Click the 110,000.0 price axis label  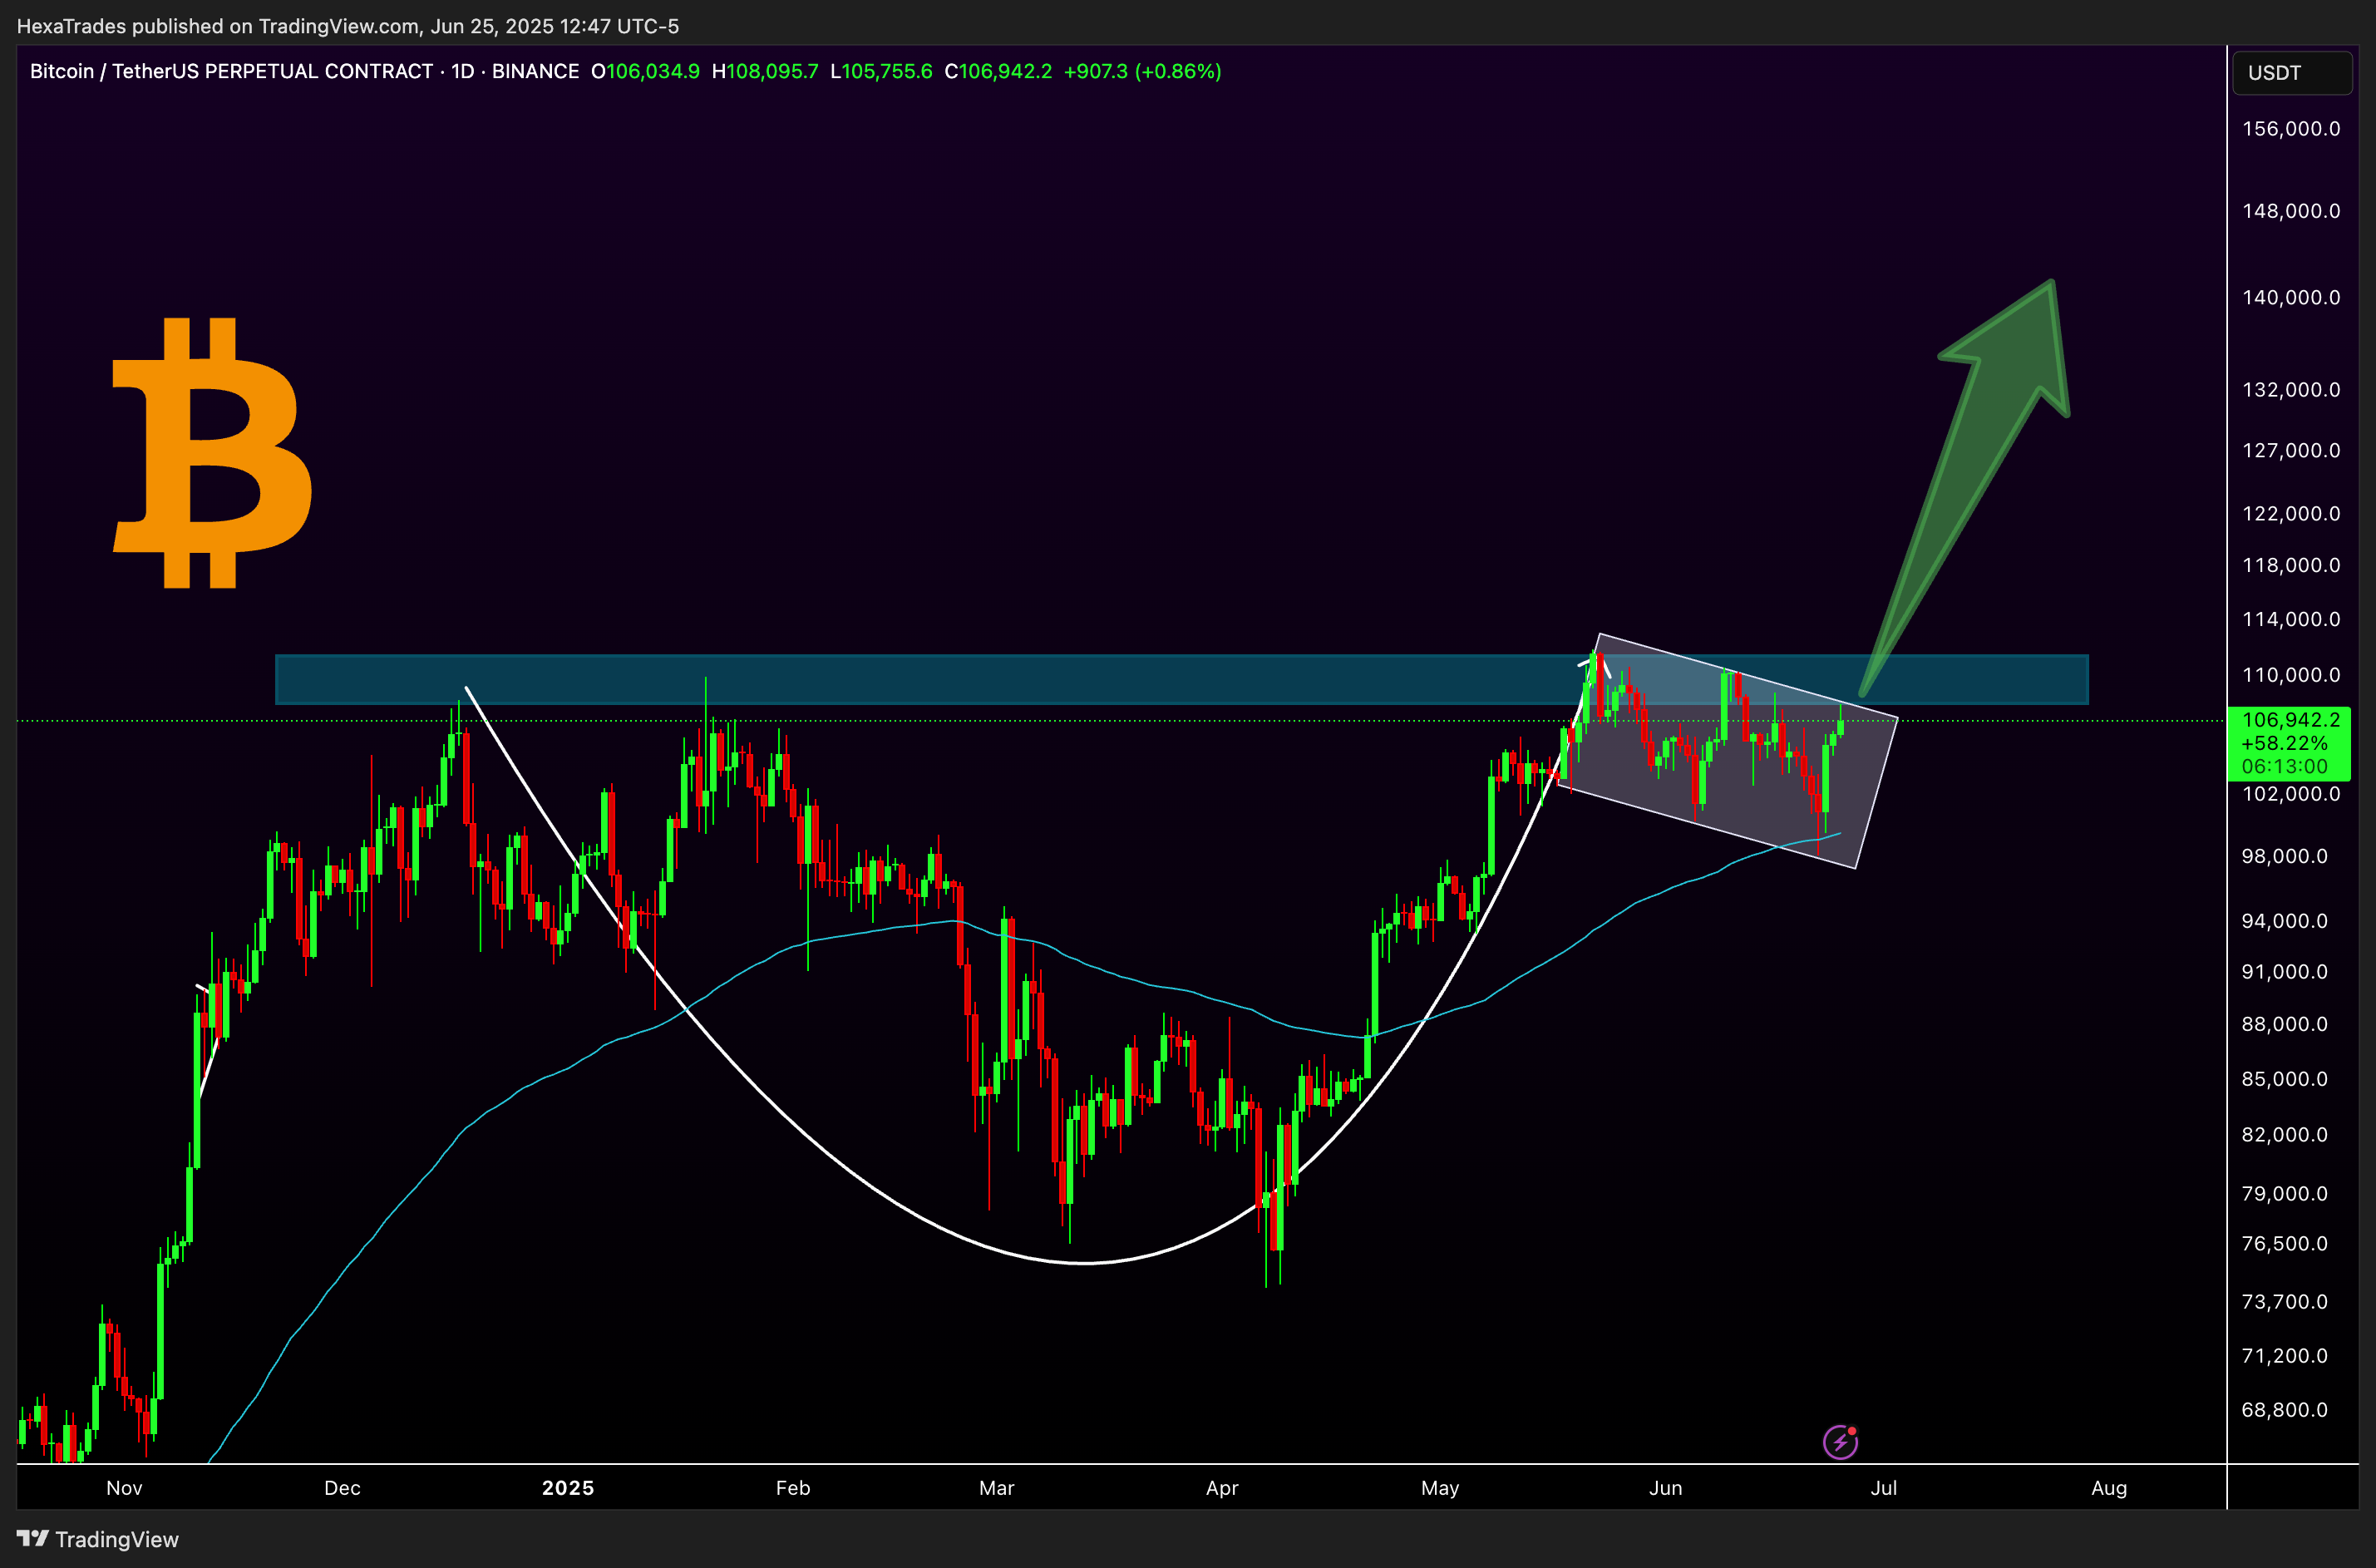tap(2291, 676)
